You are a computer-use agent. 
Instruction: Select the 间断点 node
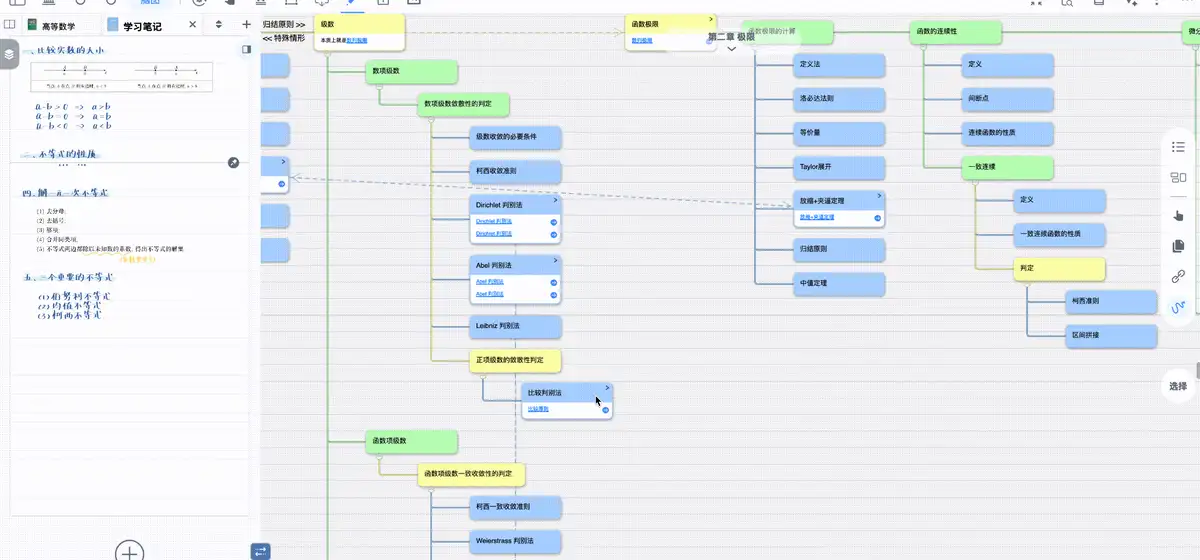1007,99
